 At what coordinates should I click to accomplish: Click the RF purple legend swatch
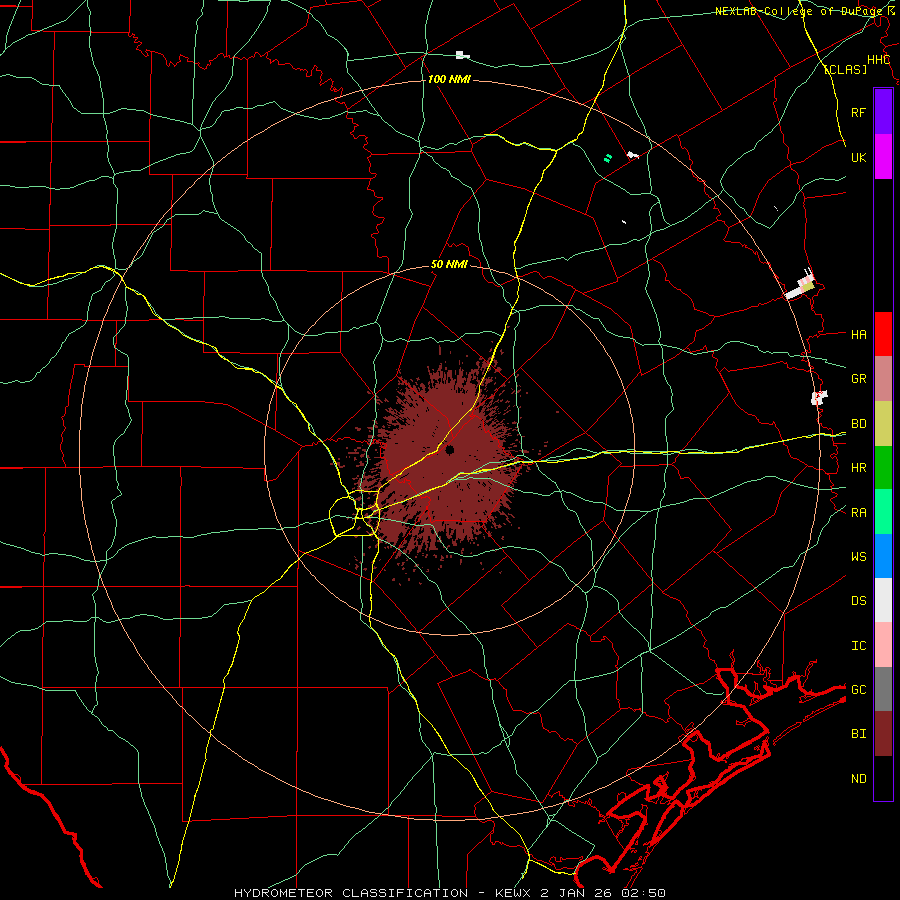pos(883,112)
